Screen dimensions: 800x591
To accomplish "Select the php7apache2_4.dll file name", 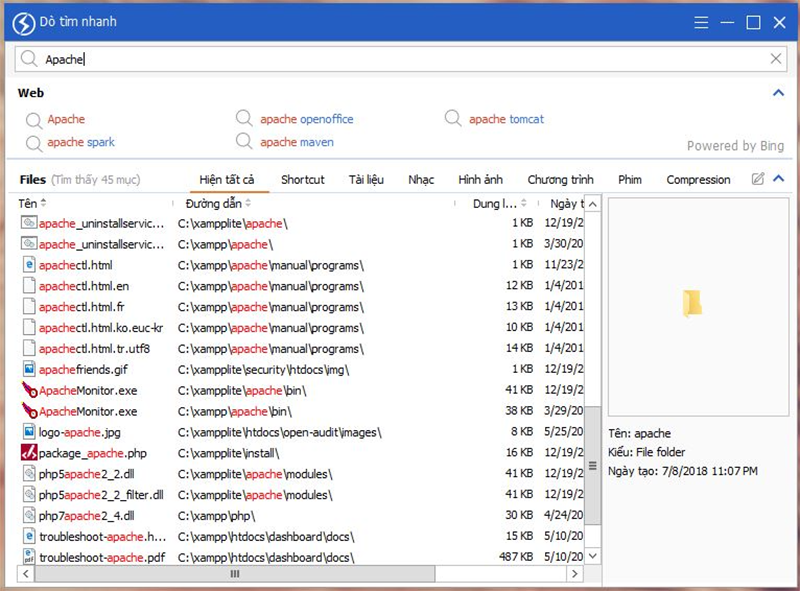I will click(x=87, y=516).
